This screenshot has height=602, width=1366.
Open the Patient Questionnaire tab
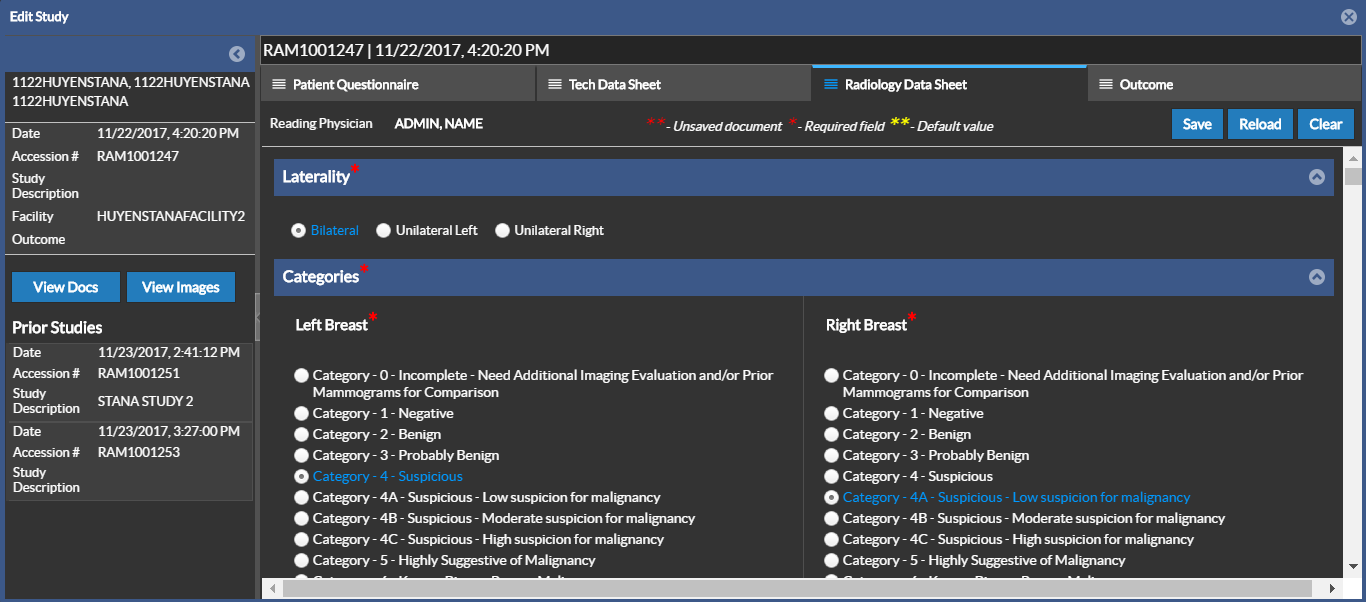coord(355,85)
